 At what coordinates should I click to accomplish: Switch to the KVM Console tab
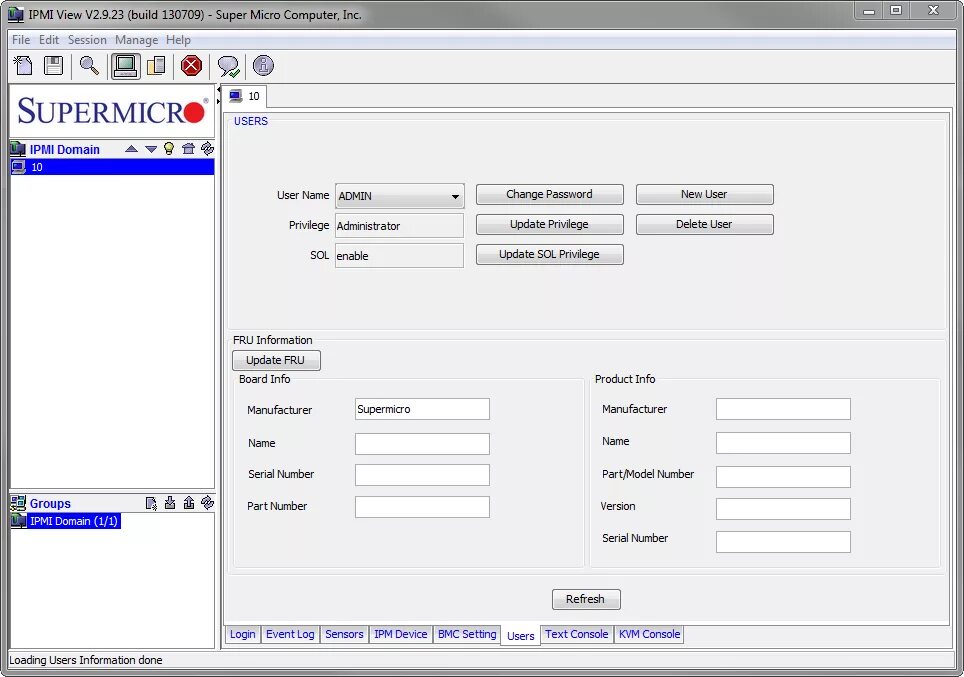point(649,634)
